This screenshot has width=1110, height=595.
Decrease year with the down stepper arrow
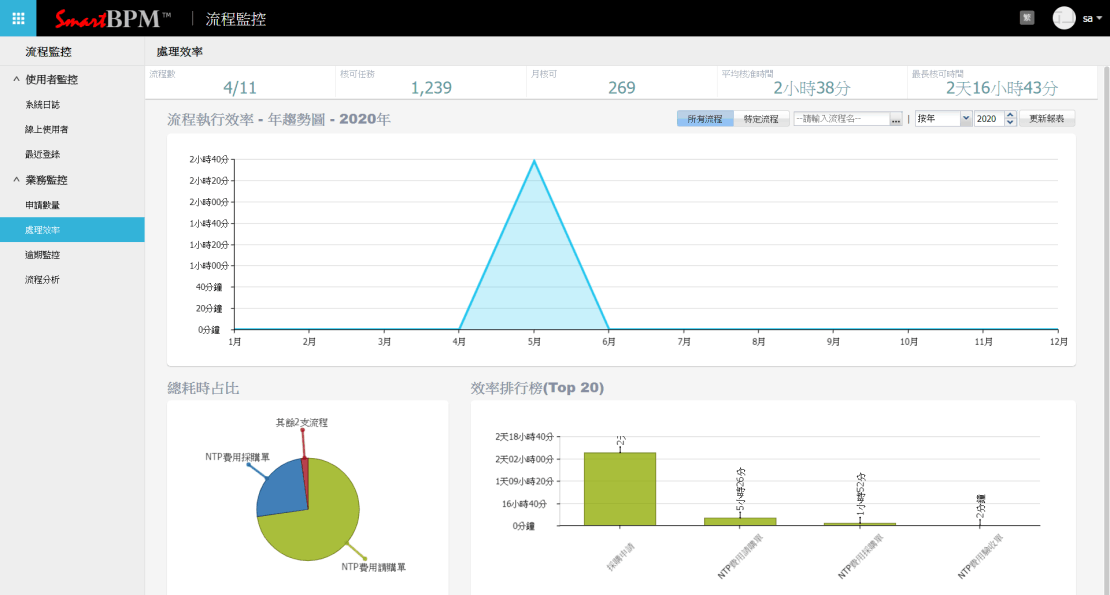[1010, 122]
